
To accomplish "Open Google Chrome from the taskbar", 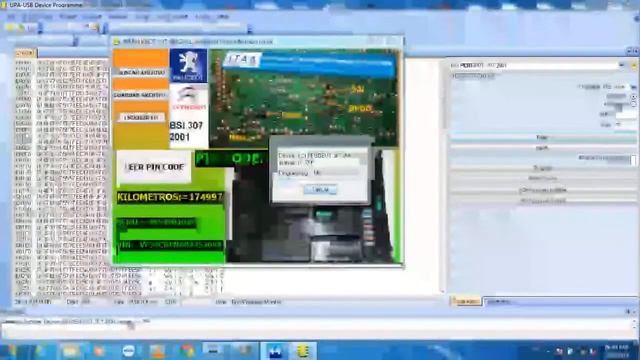I will click(187, 351).
